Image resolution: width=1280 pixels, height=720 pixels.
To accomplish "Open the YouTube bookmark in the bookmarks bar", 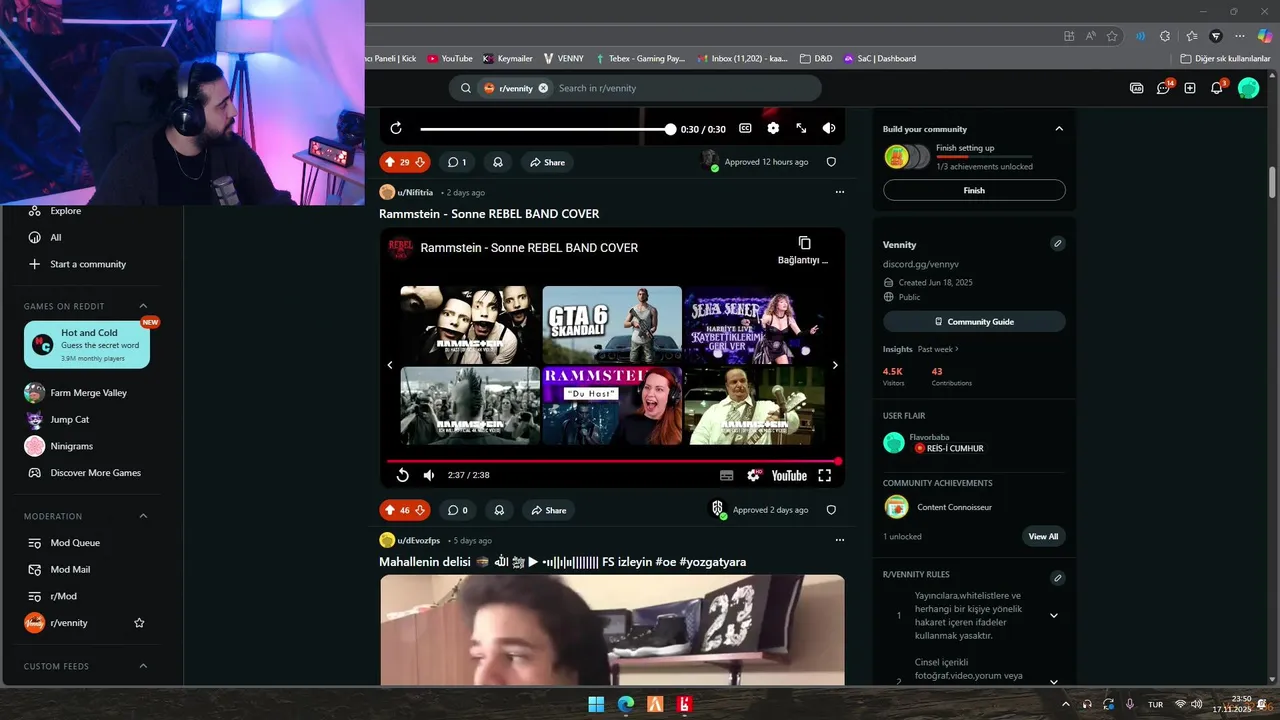I will click(449, 59).
